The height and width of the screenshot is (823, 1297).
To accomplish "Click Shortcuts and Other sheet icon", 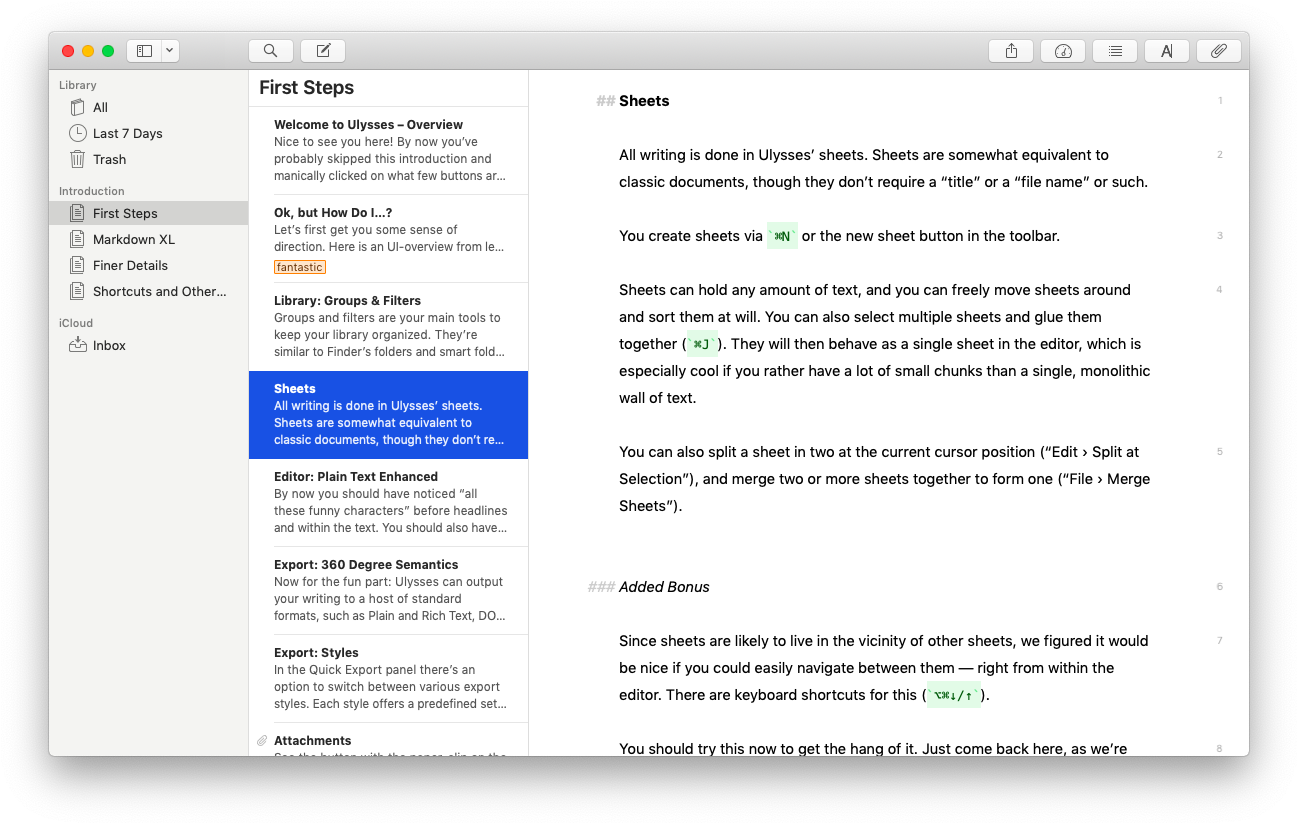I will tap(77, 291).
